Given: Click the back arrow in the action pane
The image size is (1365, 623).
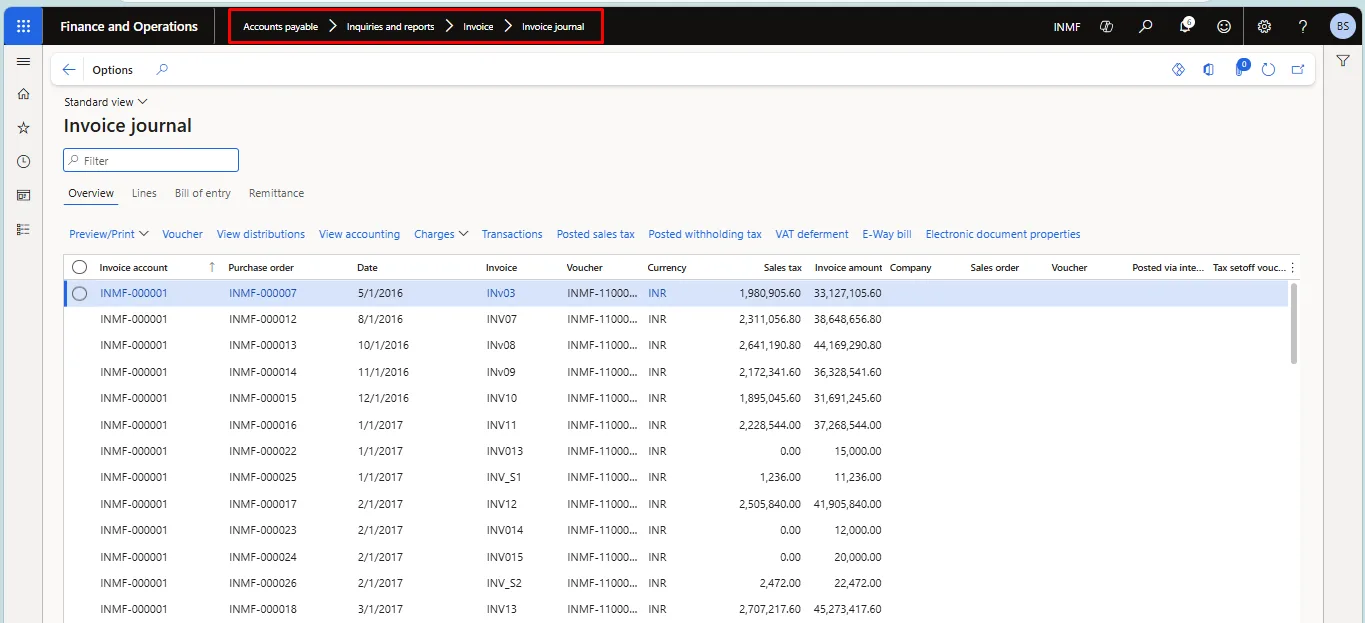Looking at the screenshot, I should click(x=69, y=70).
